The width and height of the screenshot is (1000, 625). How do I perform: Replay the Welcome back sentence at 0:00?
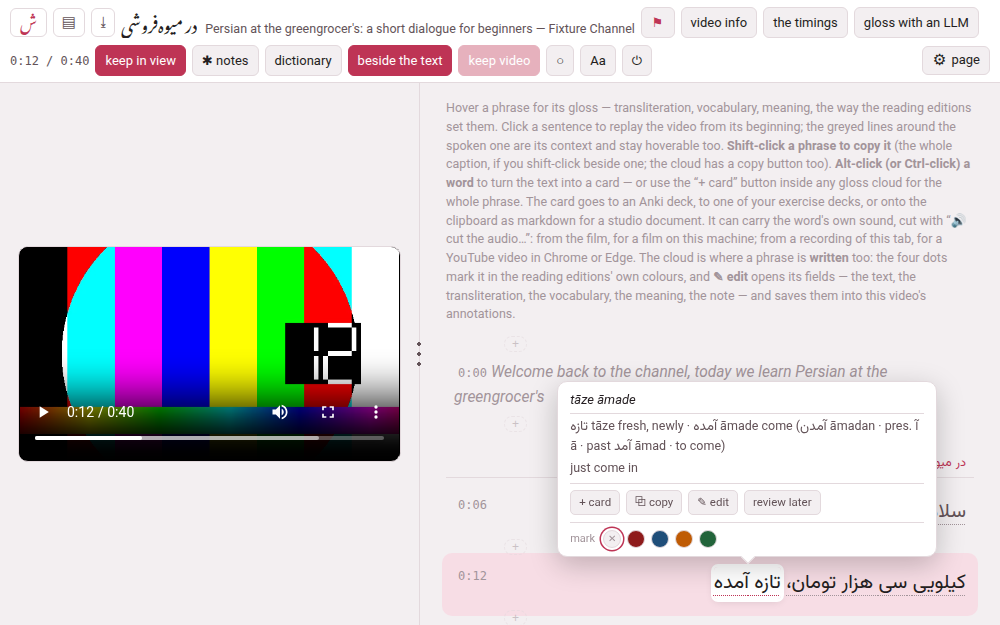coord(672,384)
